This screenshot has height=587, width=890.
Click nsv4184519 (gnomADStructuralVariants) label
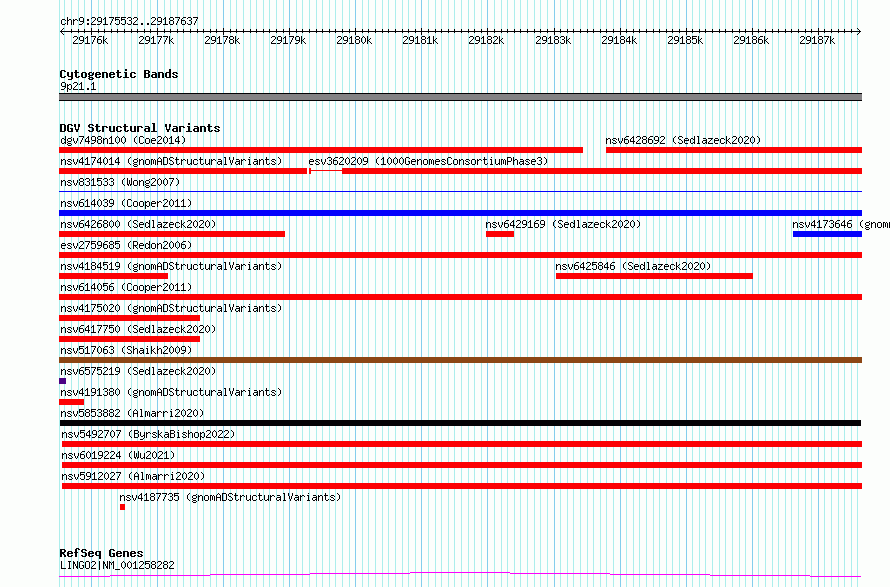171,266
